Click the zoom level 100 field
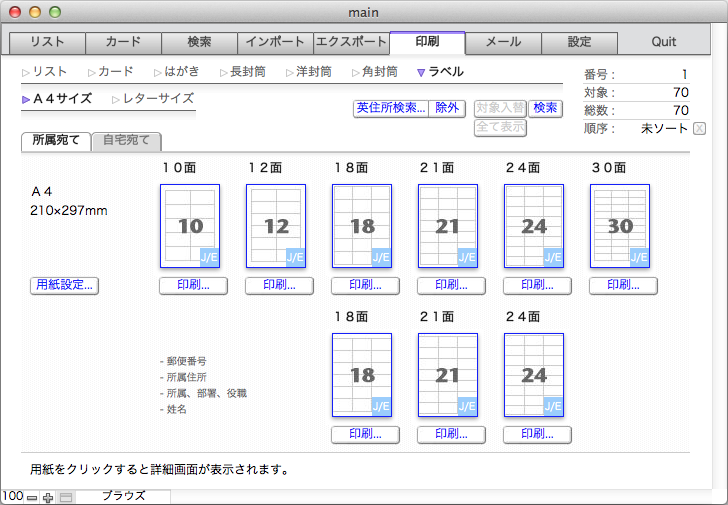 (x=12, y=497)
